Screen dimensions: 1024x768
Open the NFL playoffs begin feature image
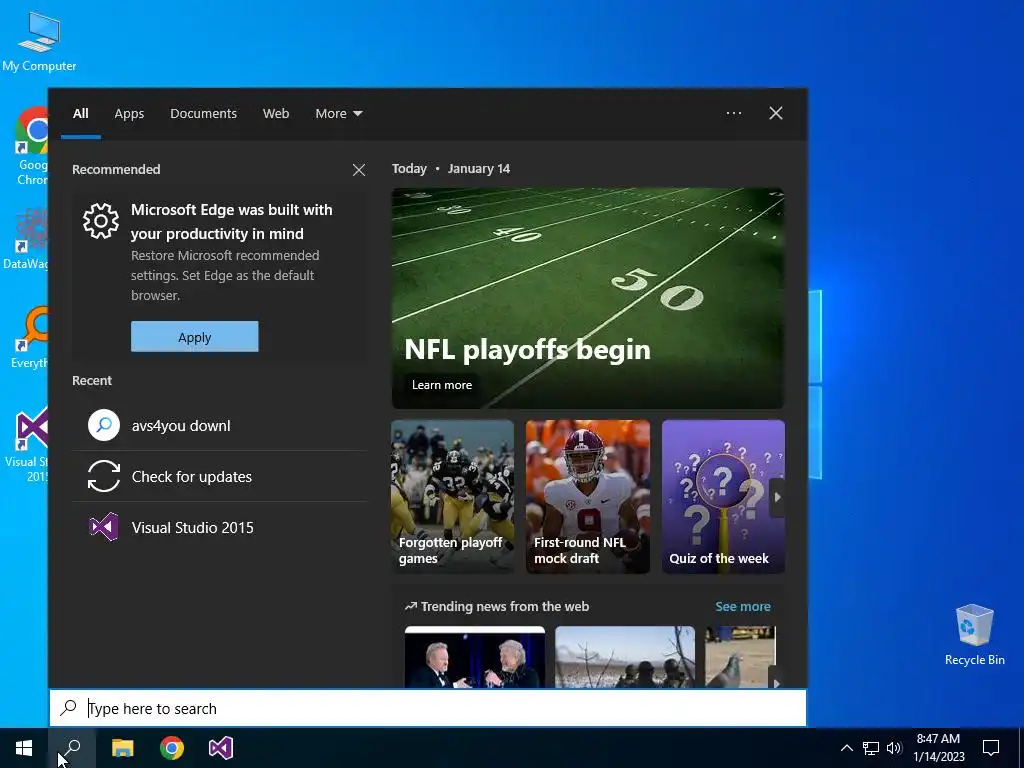tap(588, 298)
